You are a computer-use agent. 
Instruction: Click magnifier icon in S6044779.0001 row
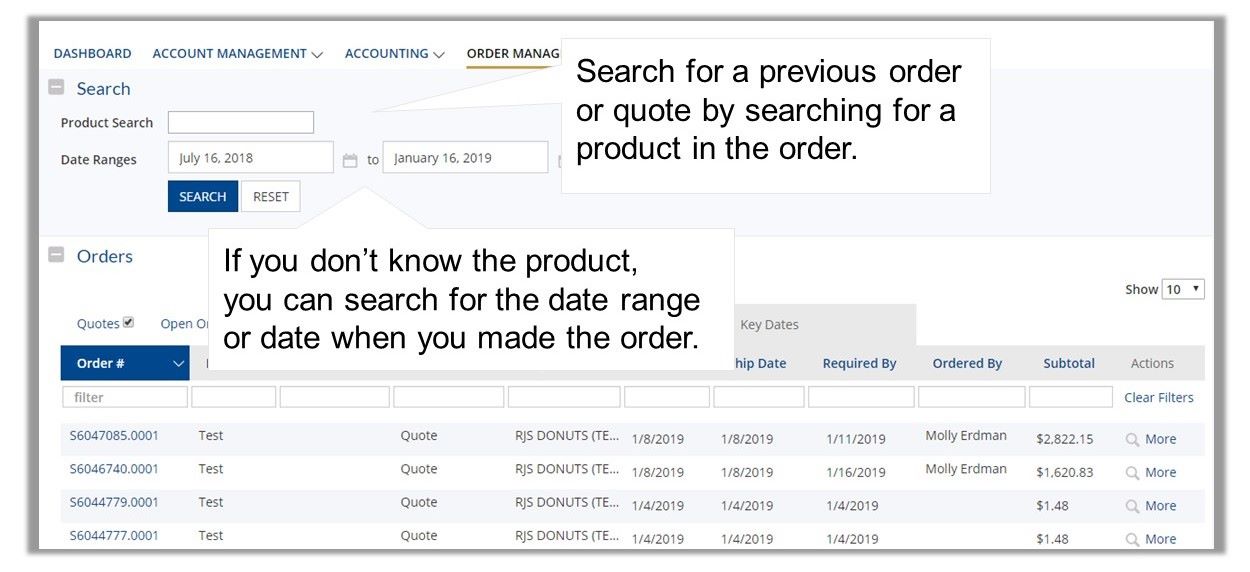click(x=1132, y=506)
